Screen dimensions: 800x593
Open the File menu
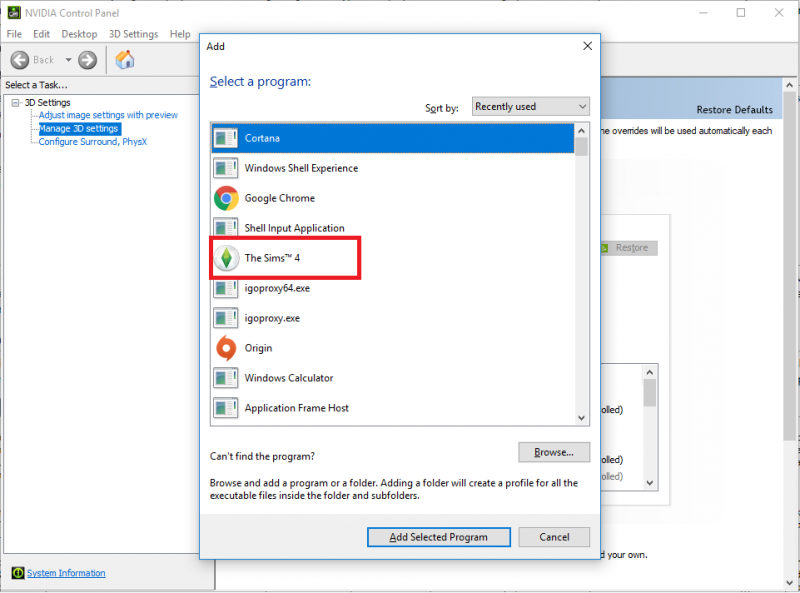pyautogui.click(x=14, y=34)
